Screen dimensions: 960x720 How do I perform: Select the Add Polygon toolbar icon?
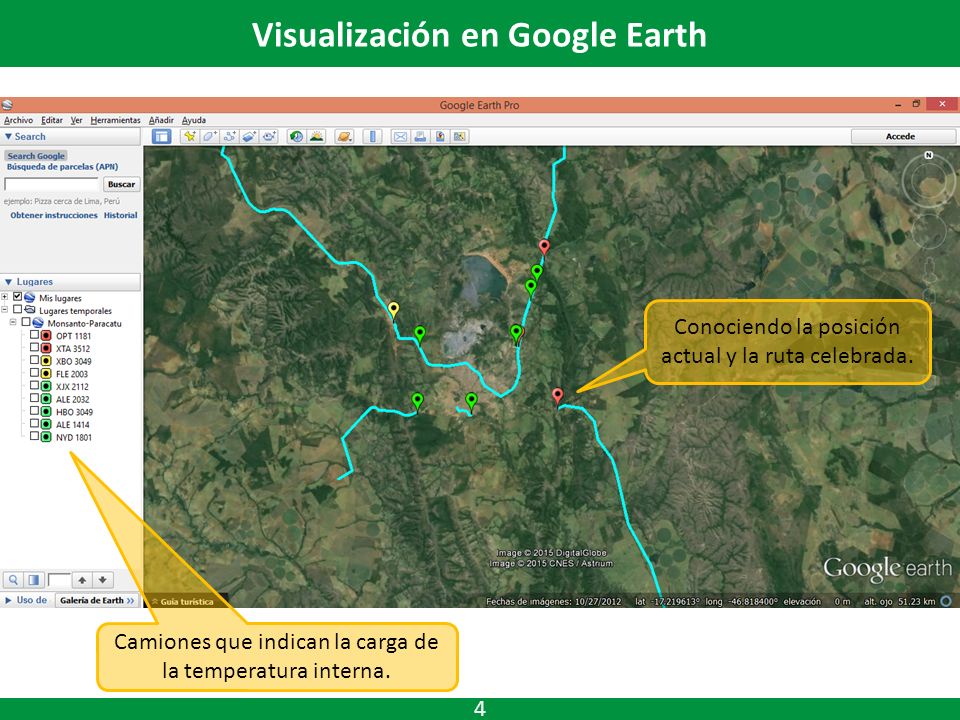click(209, 137)
